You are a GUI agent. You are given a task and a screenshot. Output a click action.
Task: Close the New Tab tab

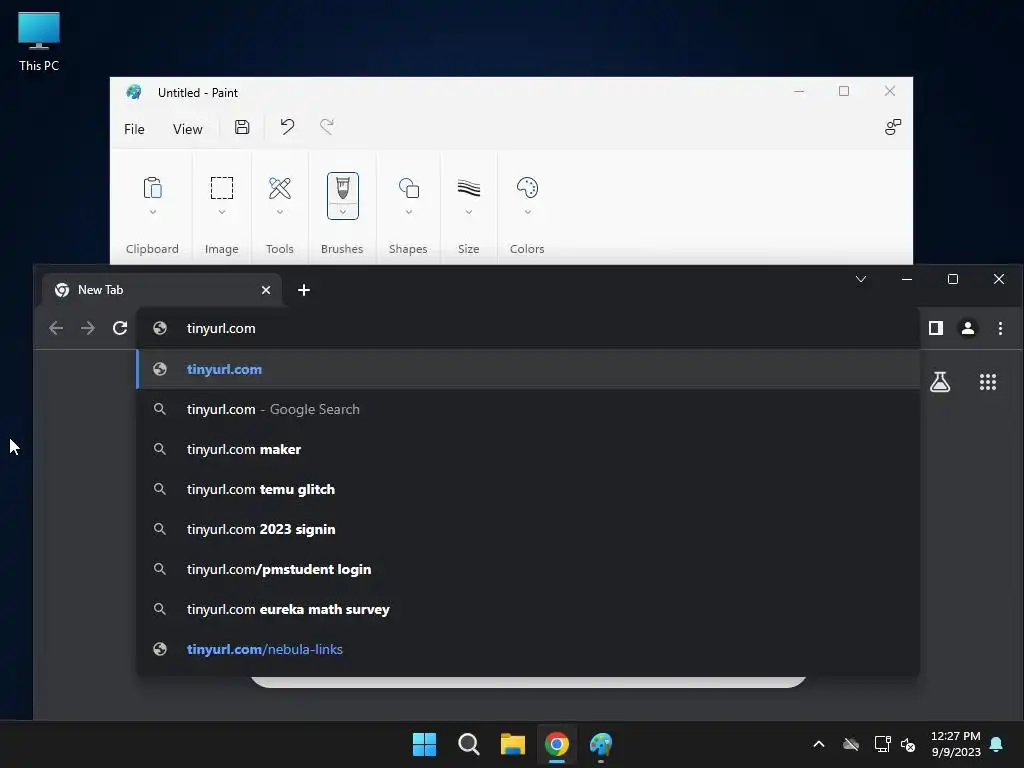pyautogui.click(x=266, y=290)
